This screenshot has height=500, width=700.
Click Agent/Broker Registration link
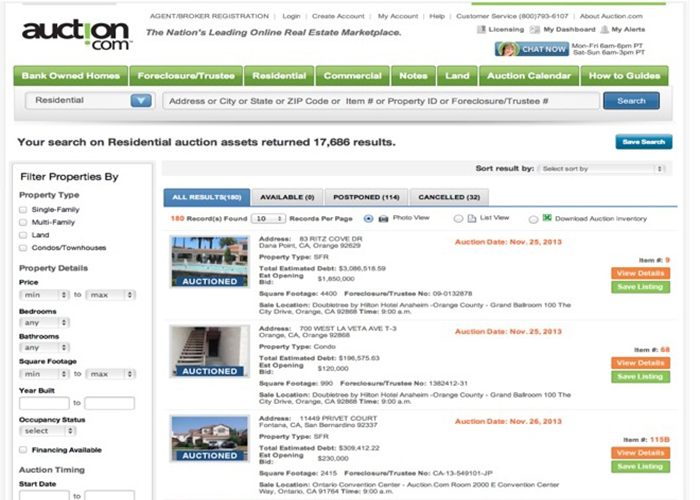(x=209, y=16)
